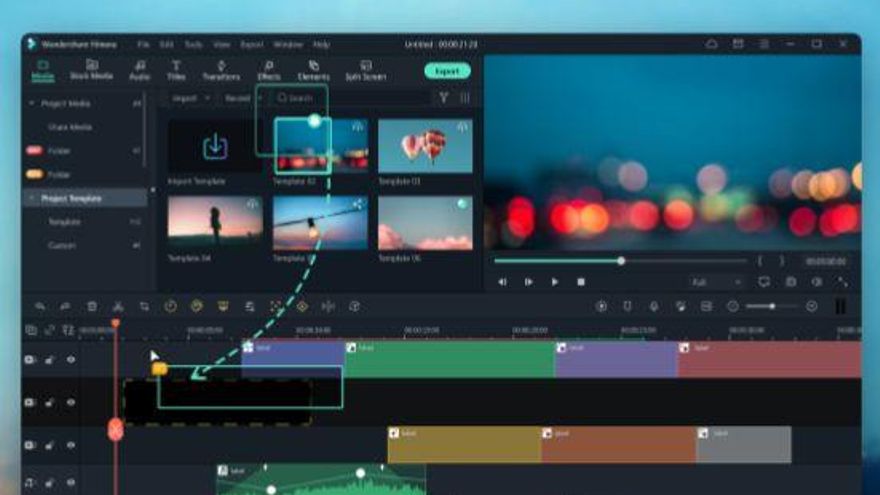Screen dimensions: 880x495
Task: Select the pink clouds Template 06 thumbnail
Action: (x=425, y=223)
